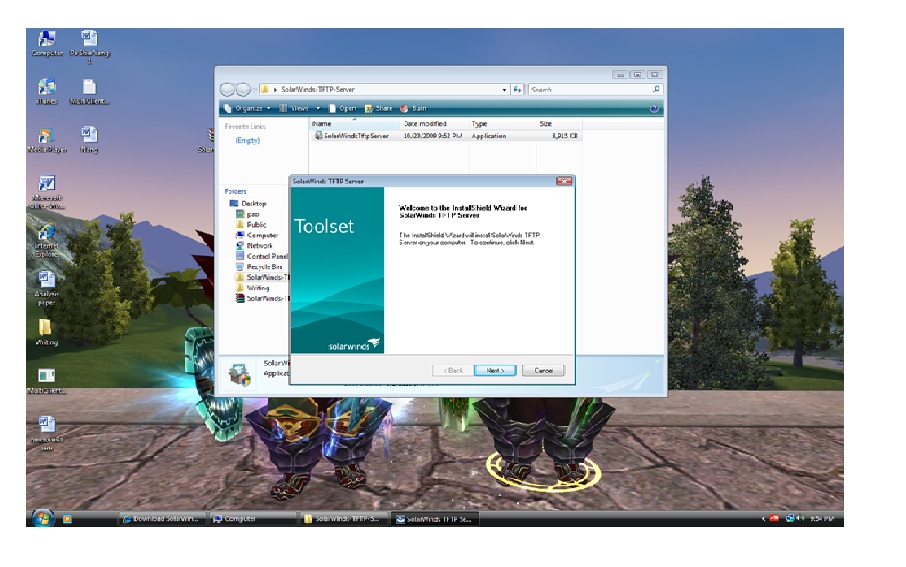
Task: Expand the Views dropdown arrow
Action: tap(318, 109)
